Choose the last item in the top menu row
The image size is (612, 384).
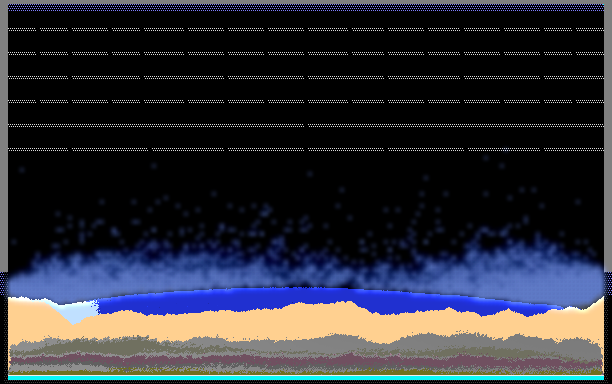pyautogui.click(x=590, y=29)
